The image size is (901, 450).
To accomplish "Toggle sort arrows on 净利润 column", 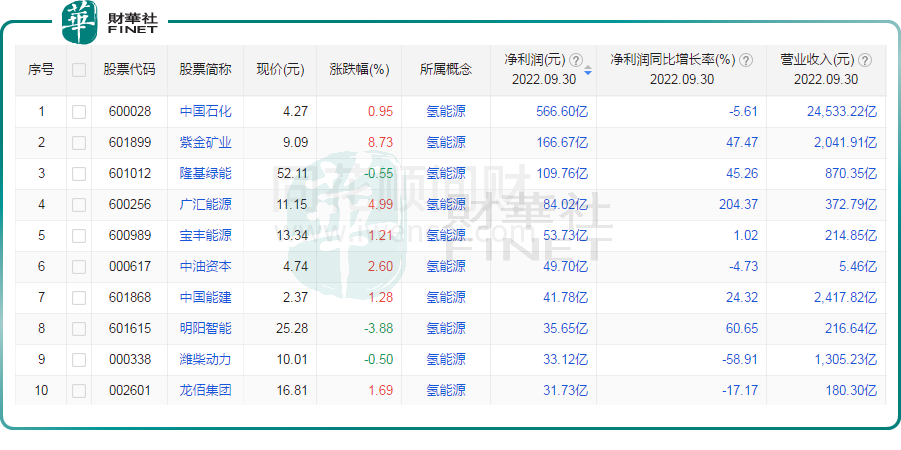I will point(588,71).
